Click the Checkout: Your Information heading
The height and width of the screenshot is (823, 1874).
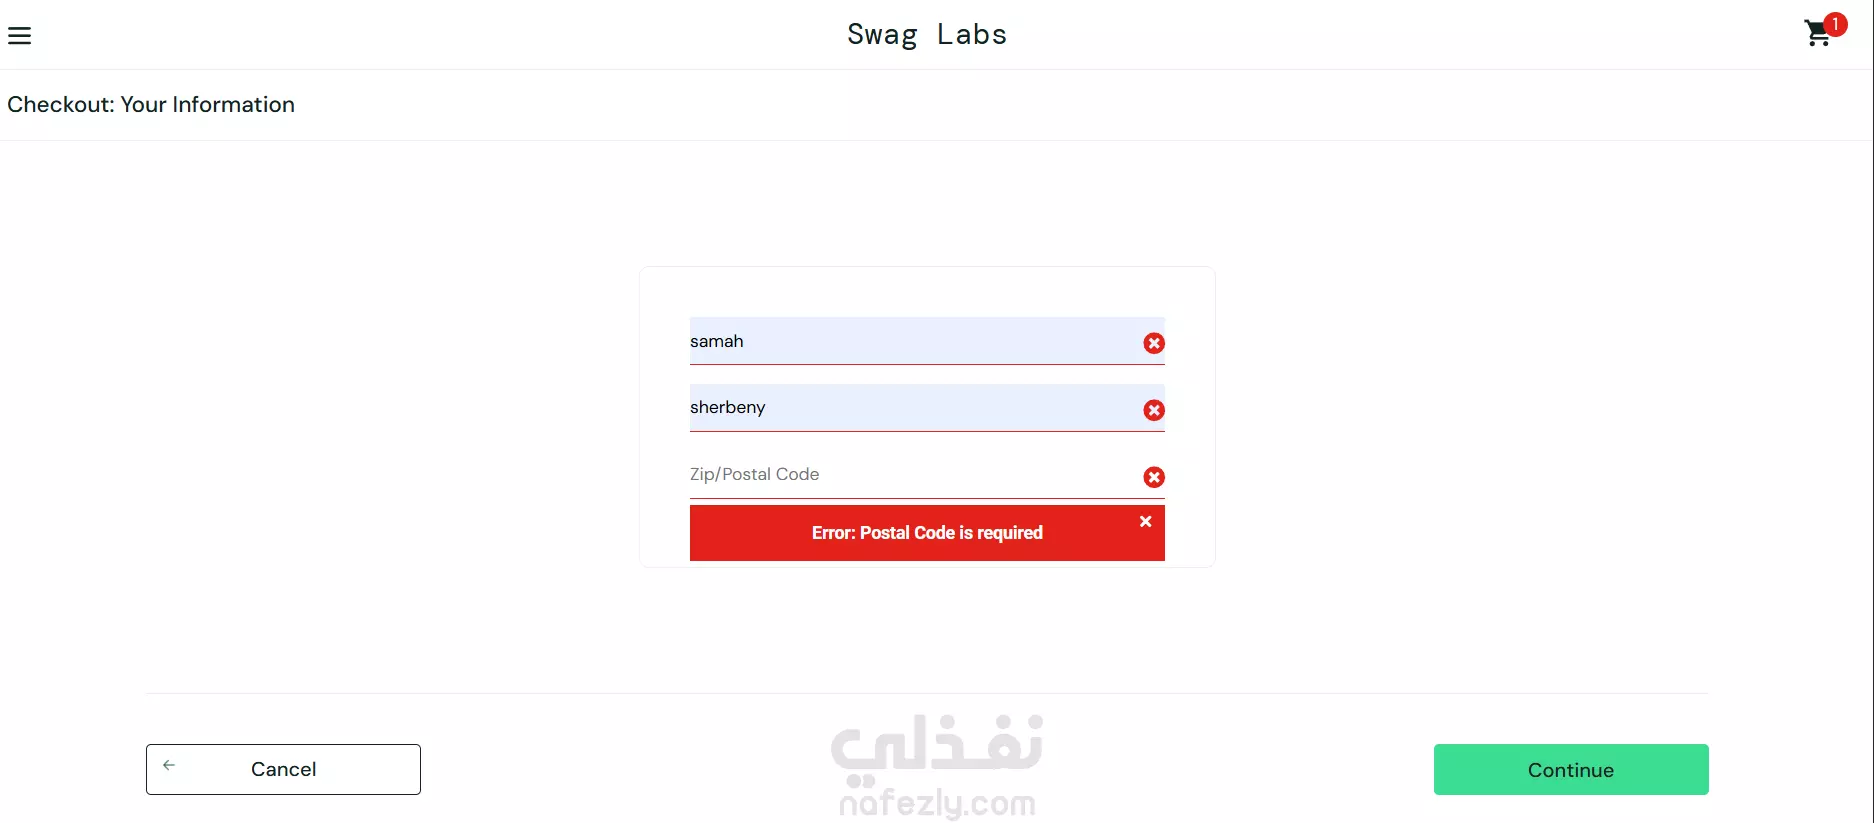(151, 104)
